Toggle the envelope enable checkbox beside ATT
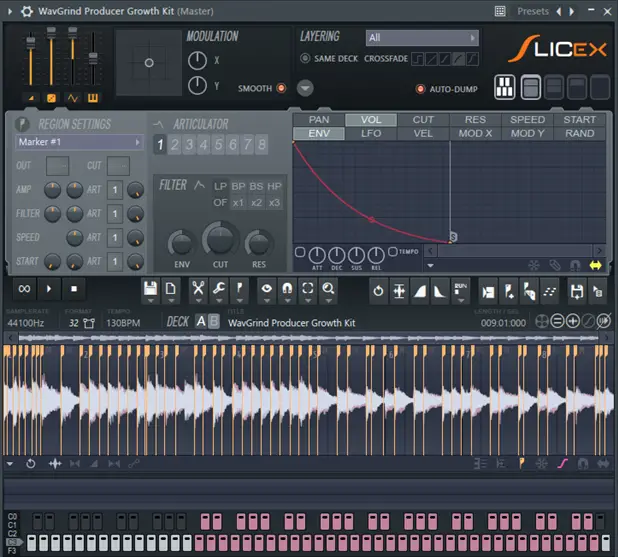Image resolution: width=618 pixels, height=558 pixels. tap(300, 252)
